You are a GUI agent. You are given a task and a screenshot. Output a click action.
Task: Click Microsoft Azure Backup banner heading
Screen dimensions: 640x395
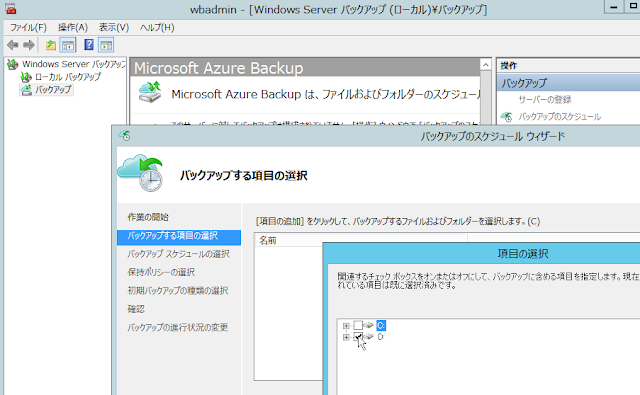pos(218,68)
